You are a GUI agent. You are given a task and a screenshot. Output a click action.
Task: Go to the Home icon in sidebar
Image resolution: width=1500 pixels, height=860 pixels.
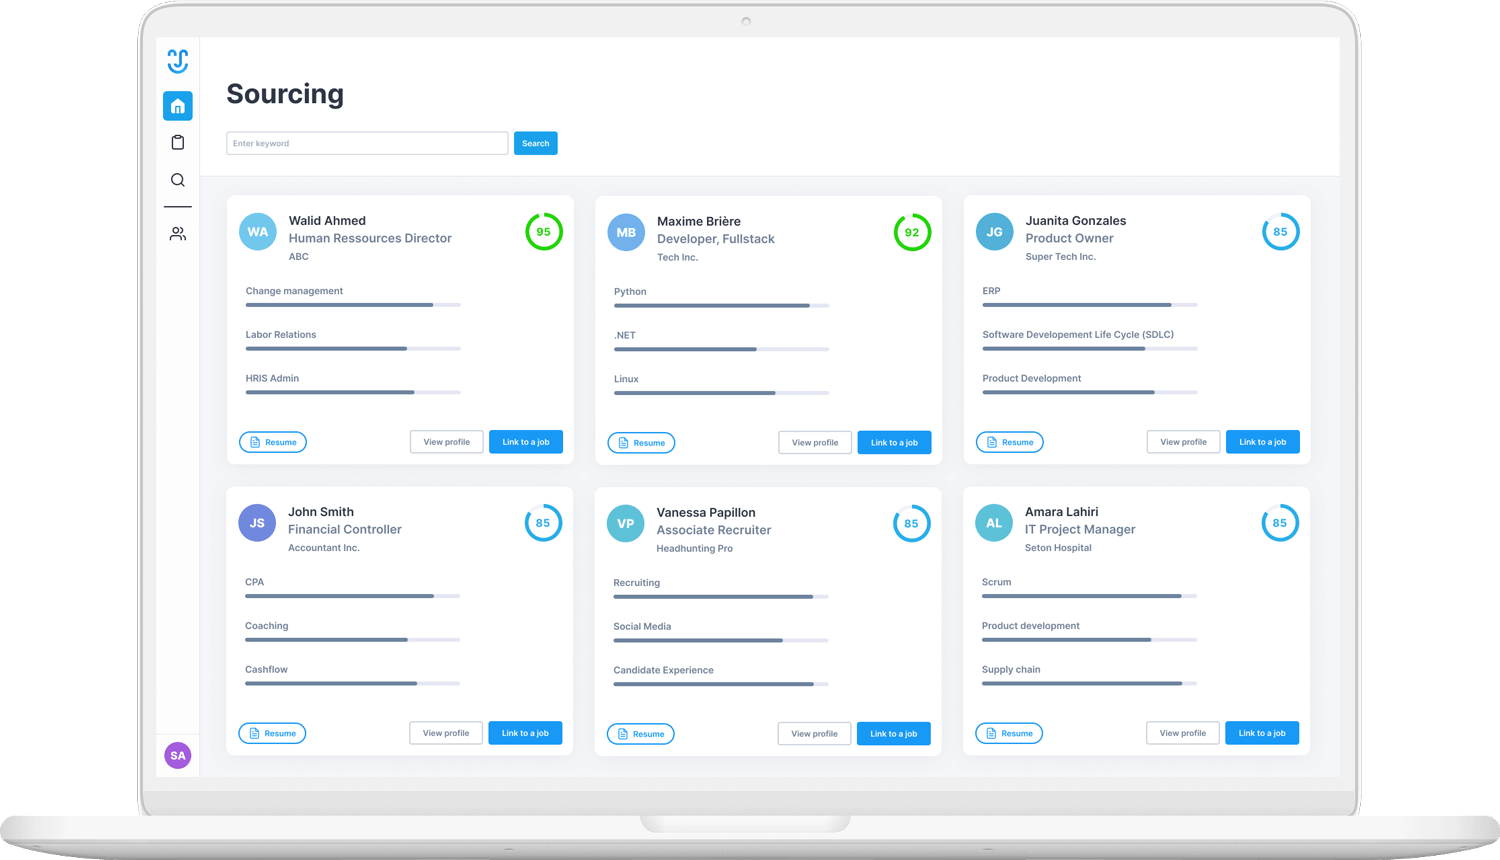coord(178,106)
